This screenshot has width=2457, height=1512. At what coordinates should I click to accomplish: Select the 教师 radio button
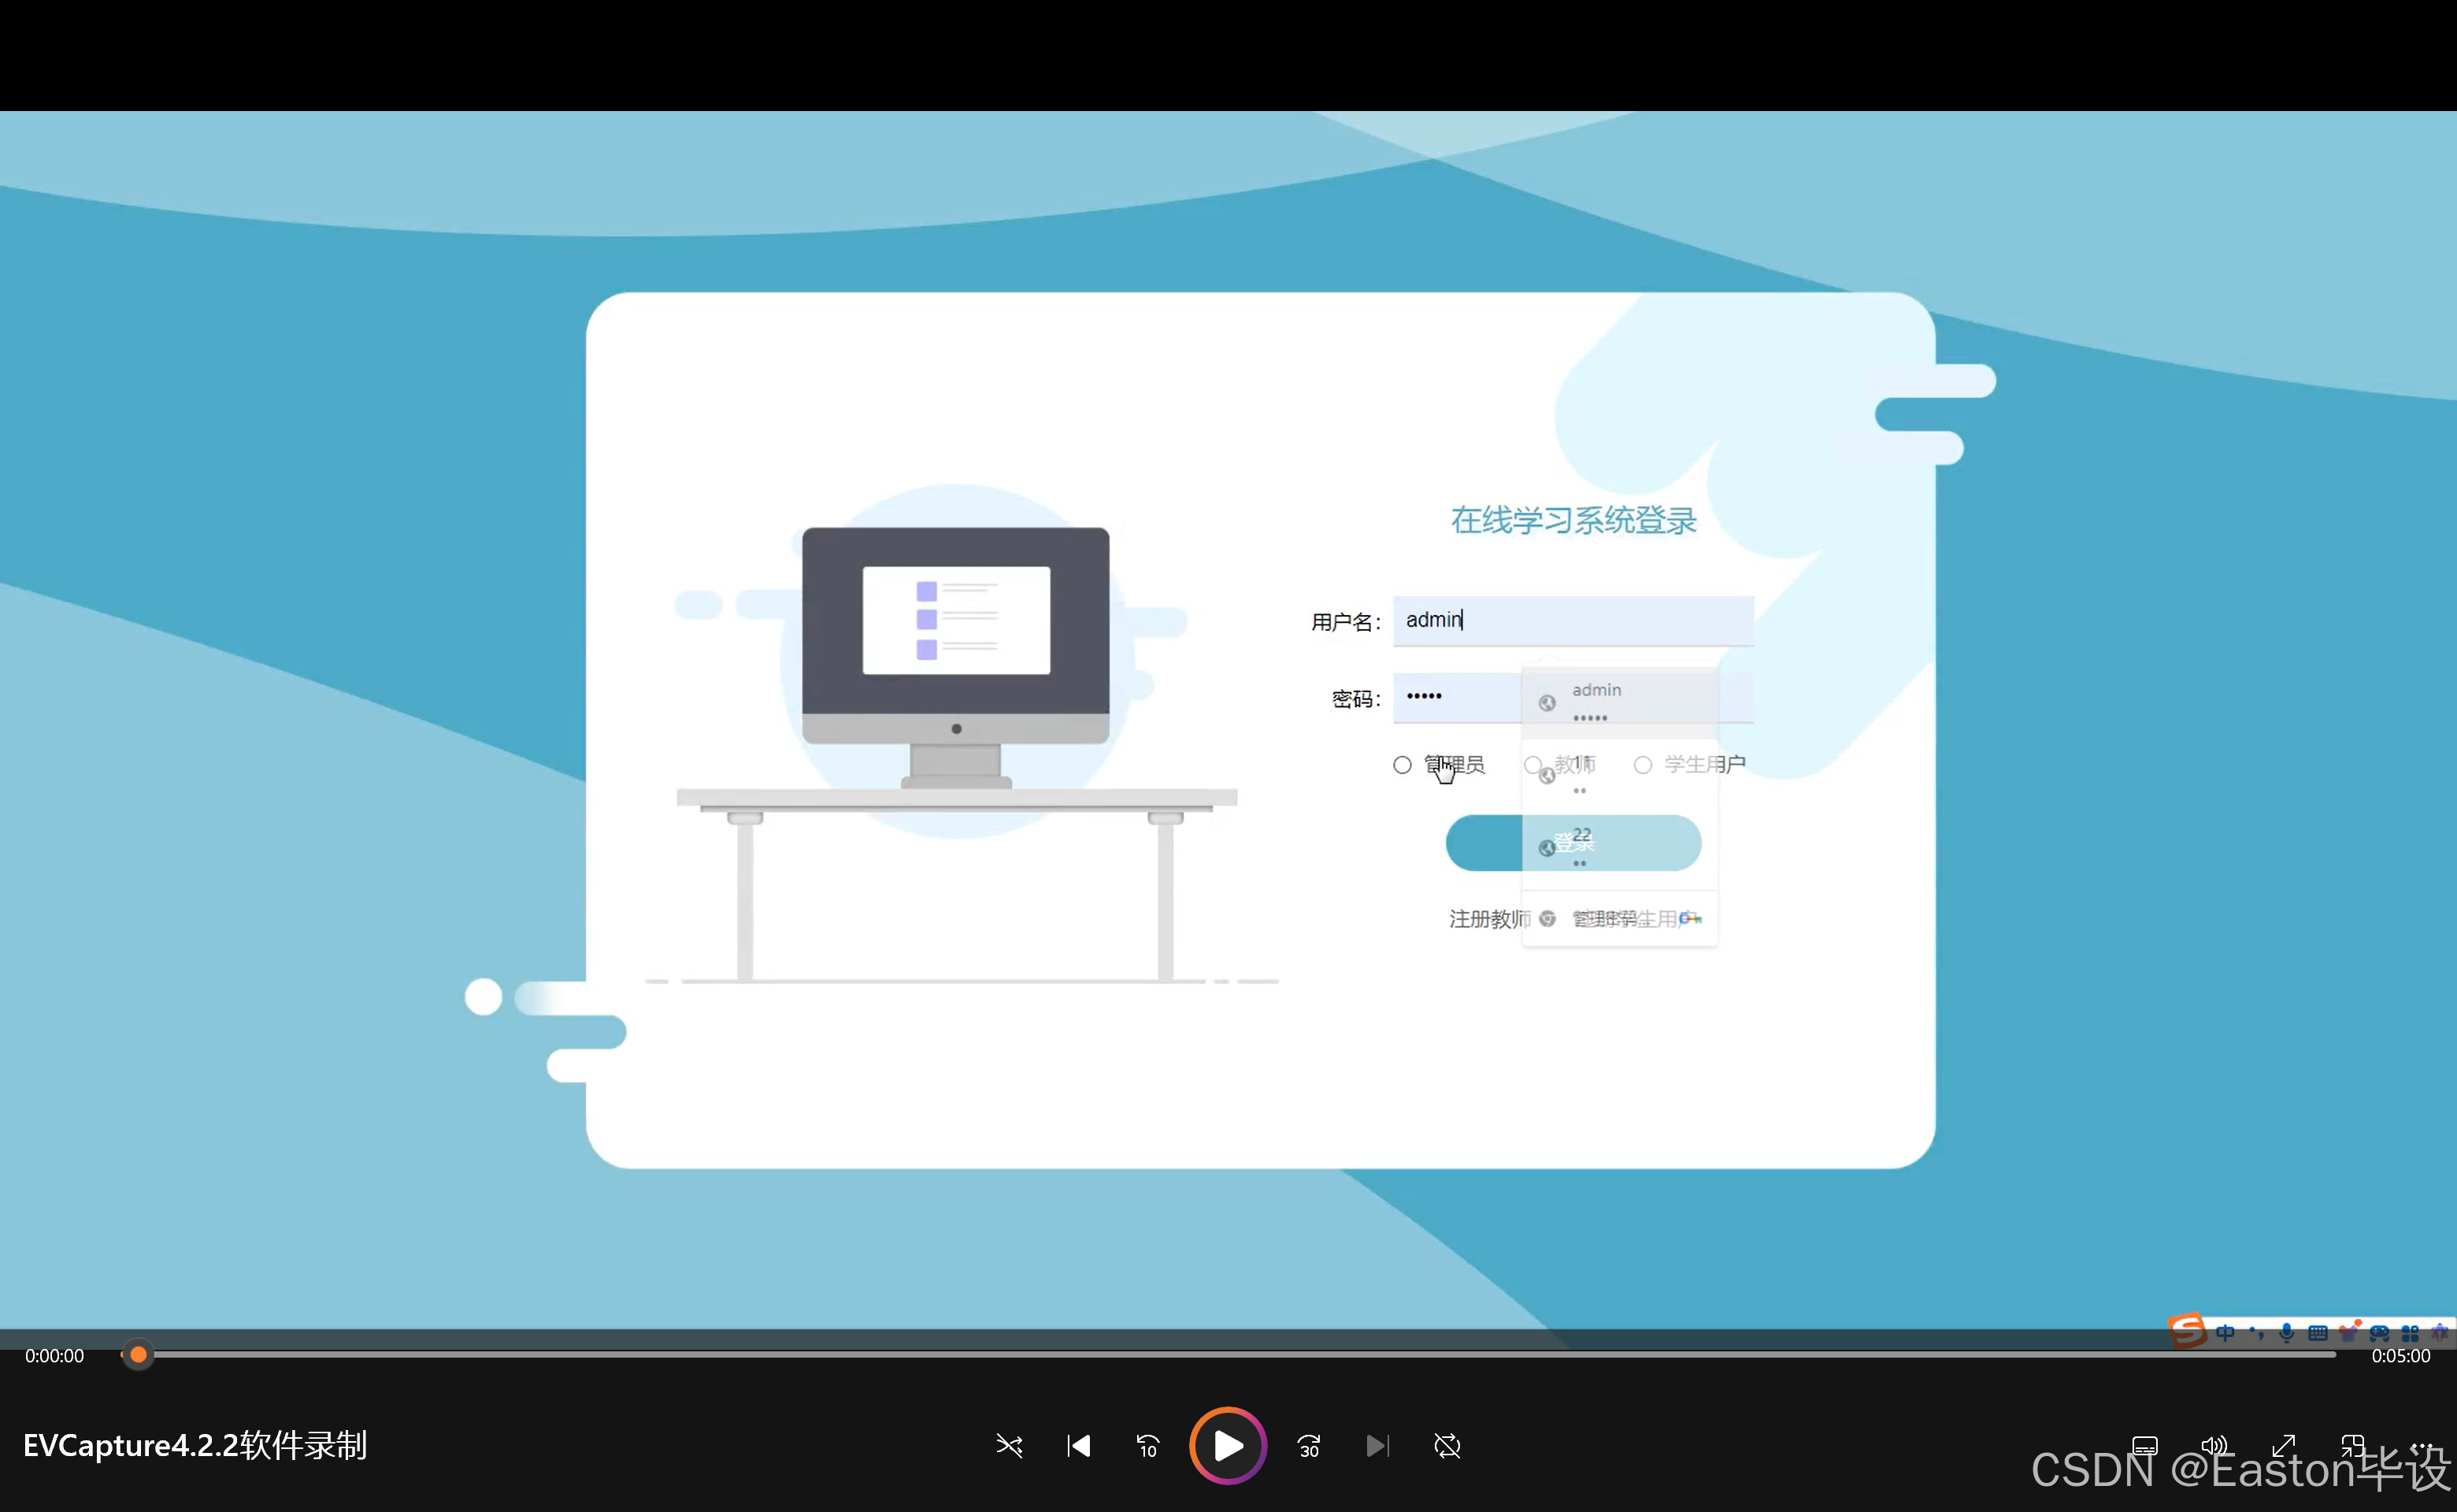(x=1532, y=765)
